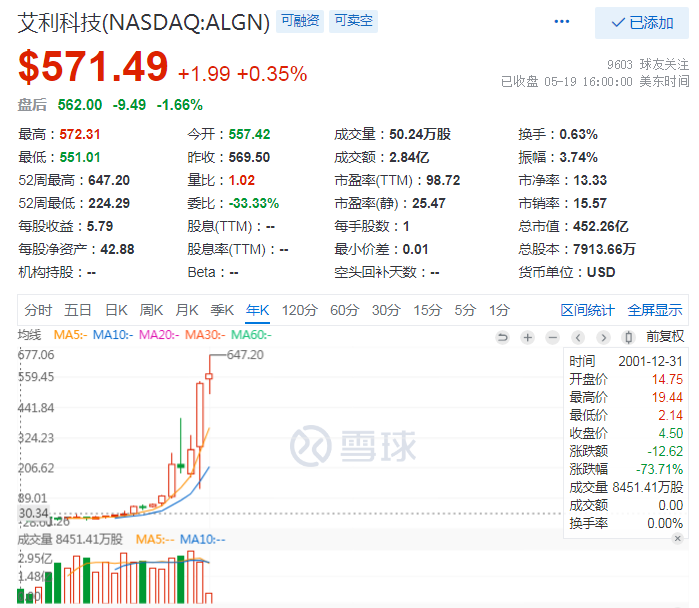The height and width of the screenshot is (608, 699).
Task: Click the chart reset undo-arrow icon
Action: pyautogui.click(x=502, y=337)
